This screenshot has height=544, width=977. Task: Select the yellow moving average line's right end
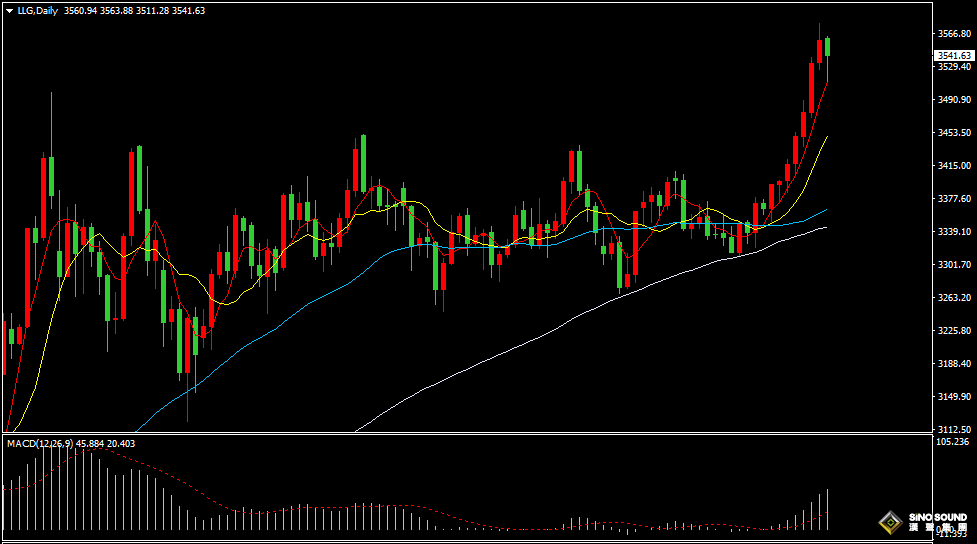826,137
